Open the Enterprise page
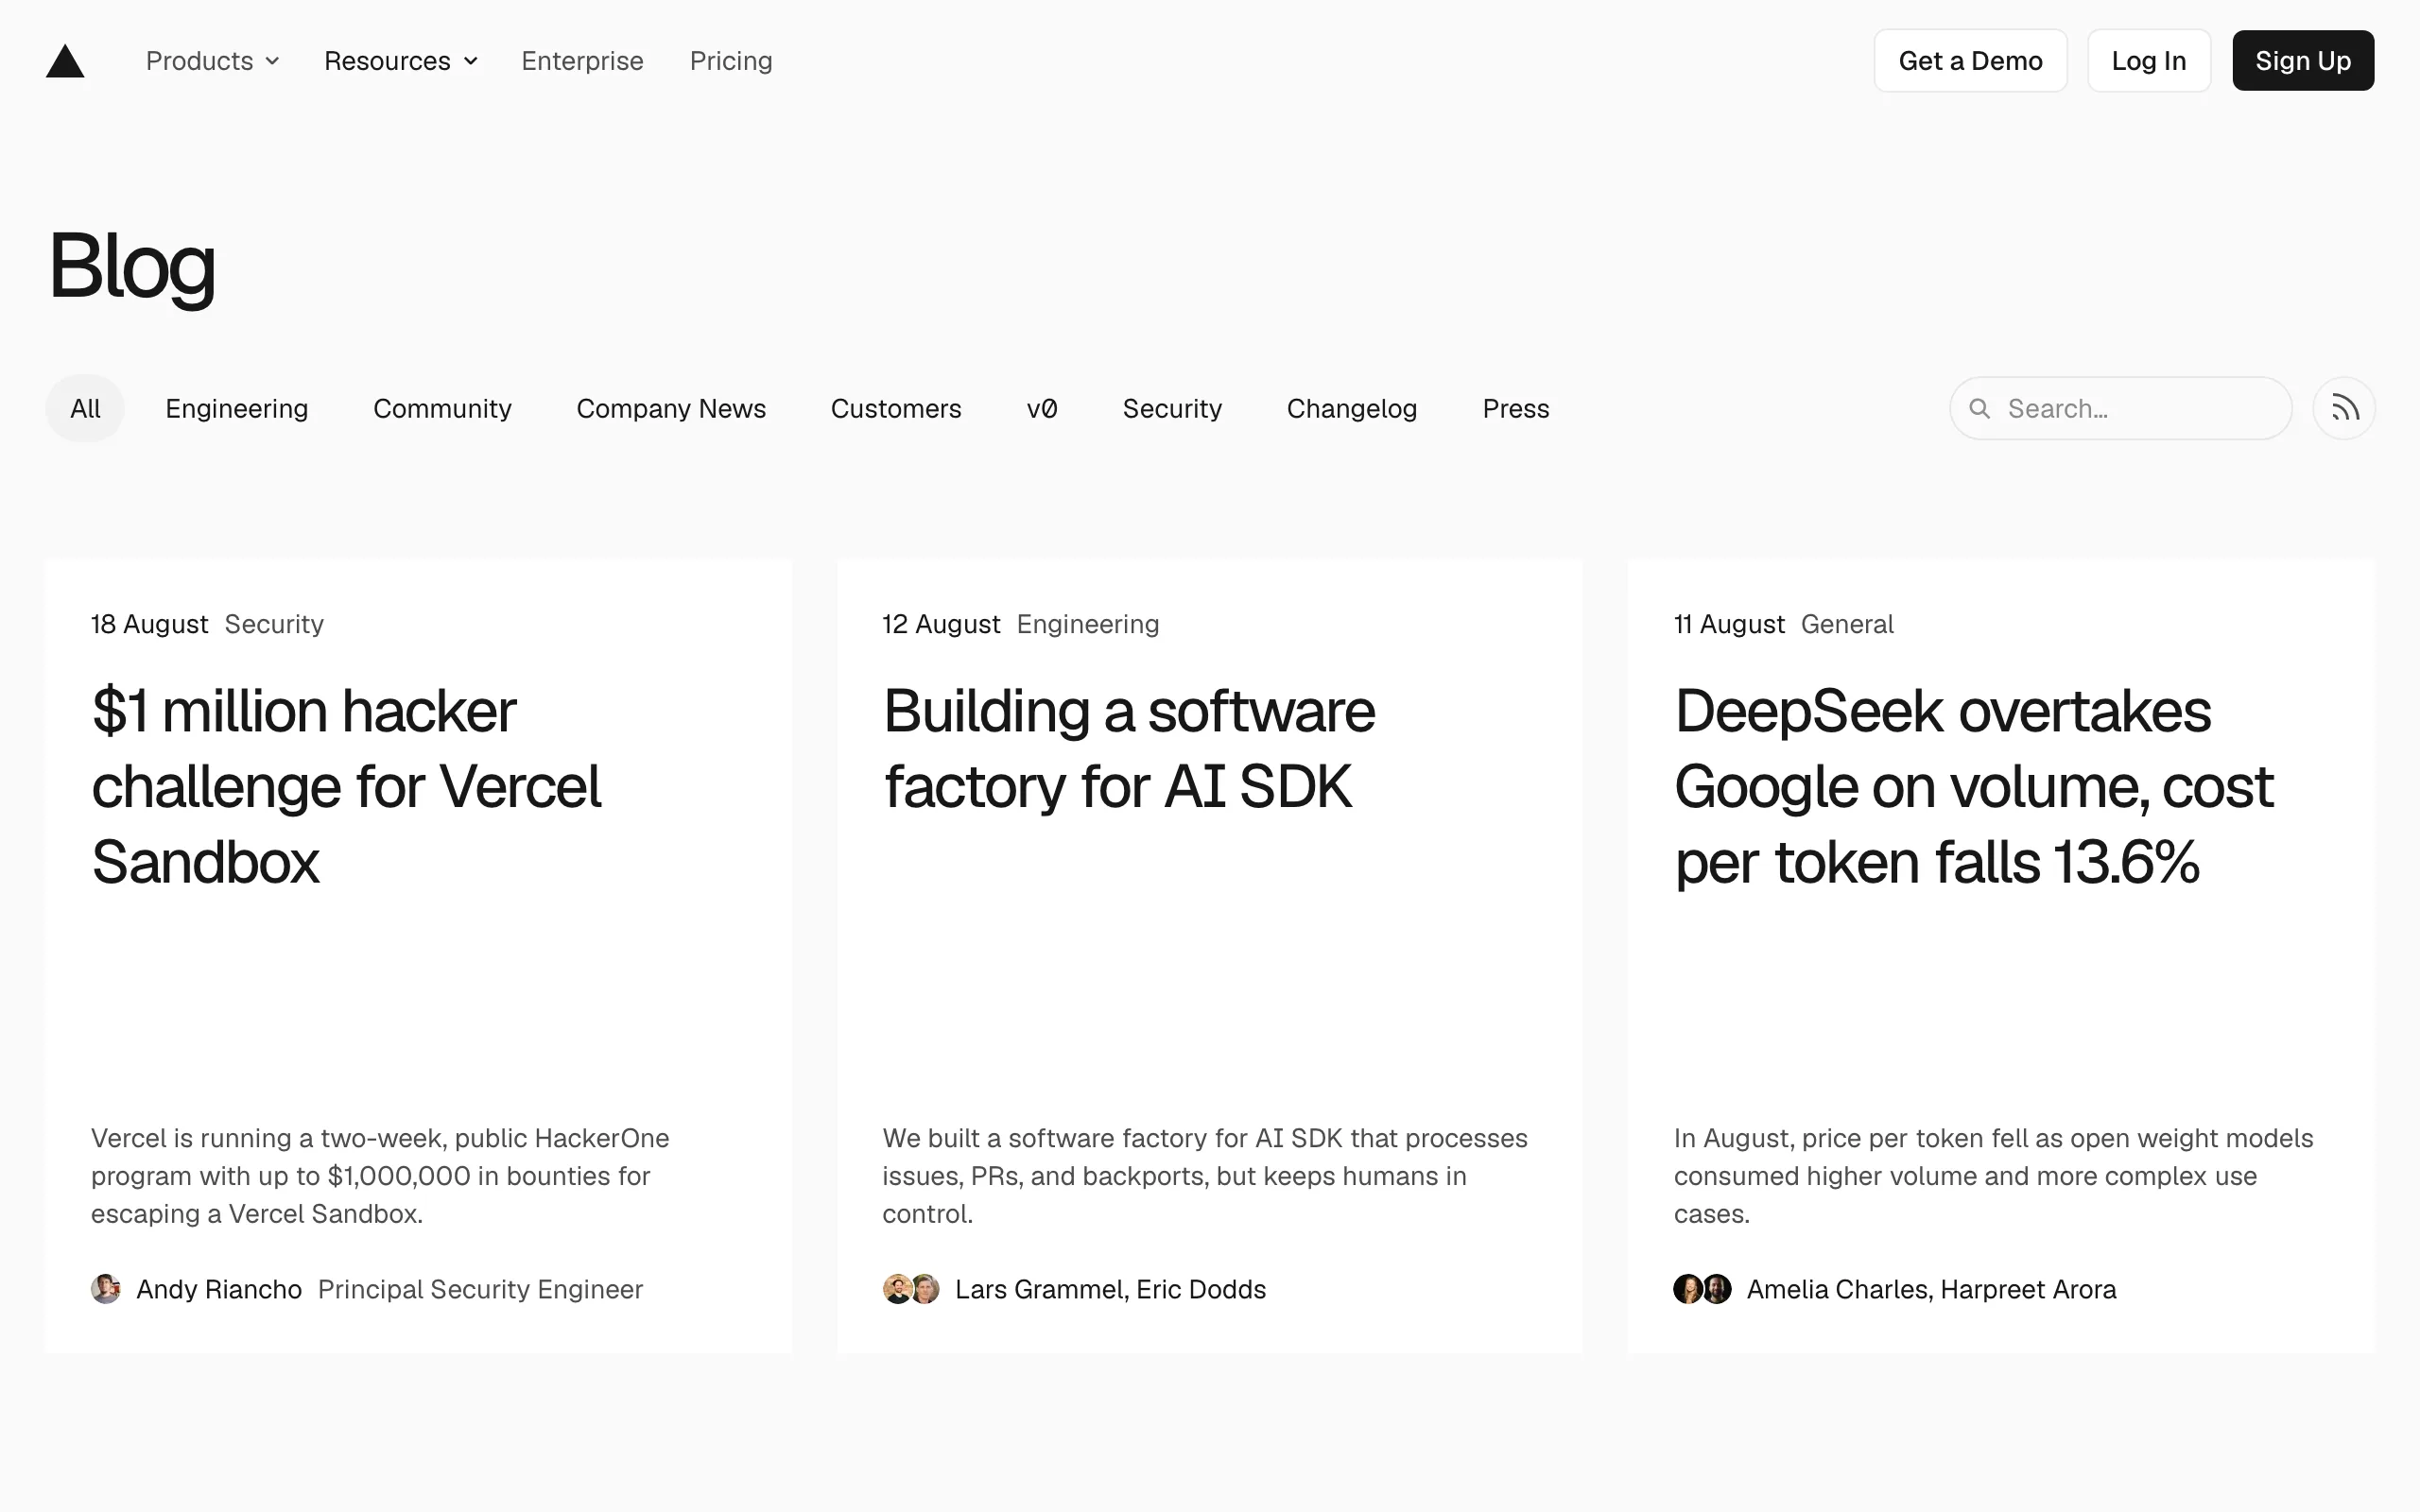This screenshot has width=2420, height=1512. click(582, 61)
